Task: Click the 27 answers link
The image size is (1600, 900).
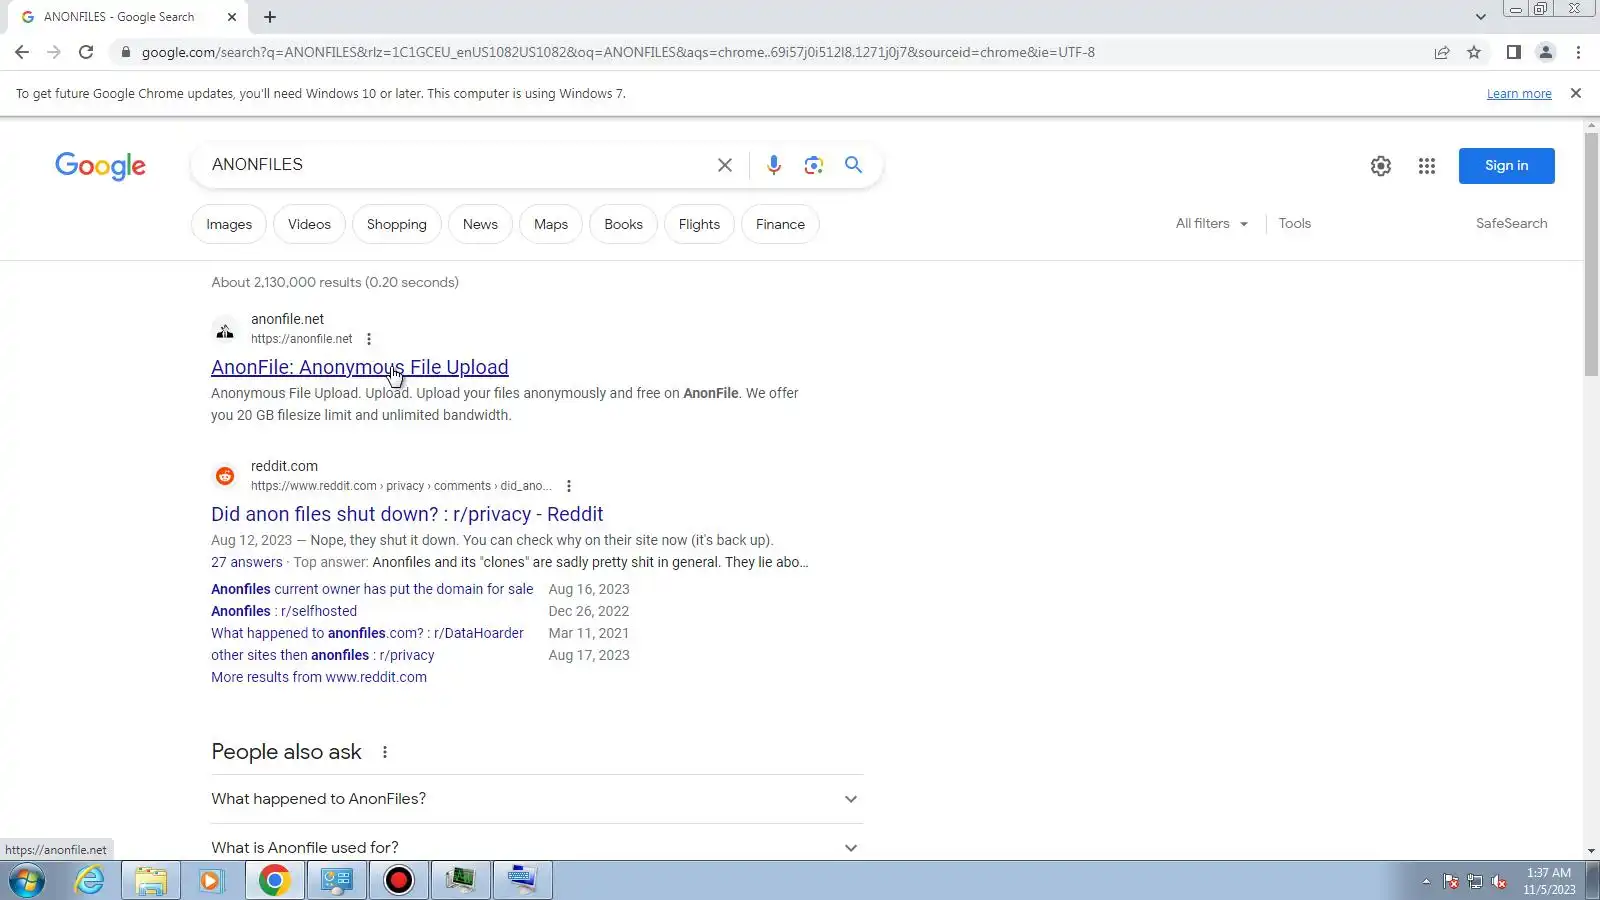Action: click(x=247, y=562)
